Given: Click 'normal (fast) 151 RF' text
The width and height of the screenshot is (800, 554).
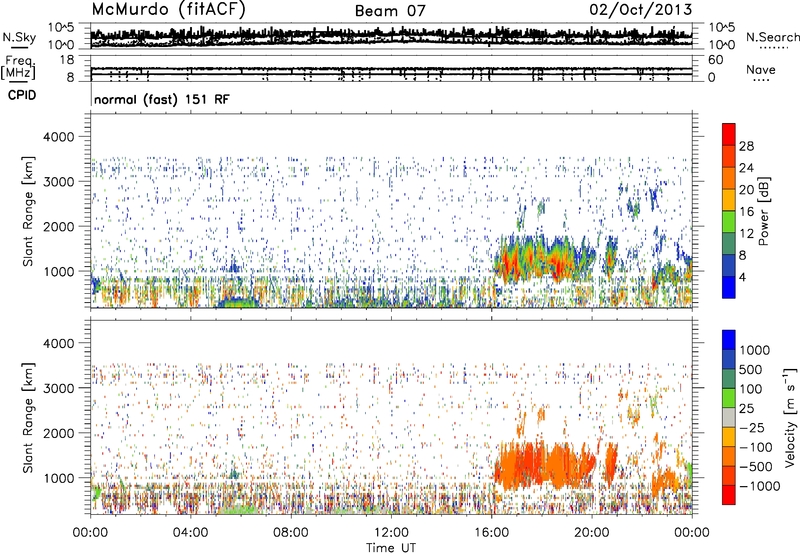Looking at the screenshot, I should [x=162, y=99].
